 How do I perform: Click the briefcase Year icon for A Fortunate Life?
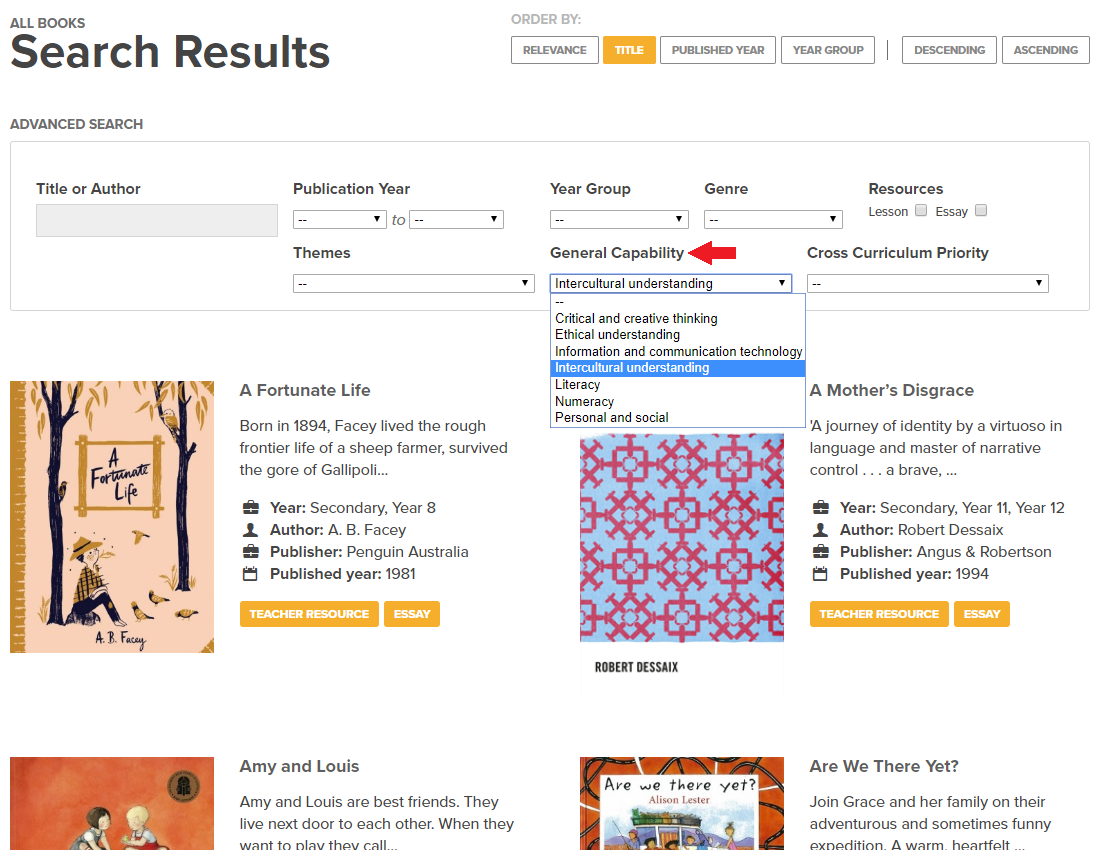coord(250,508)
